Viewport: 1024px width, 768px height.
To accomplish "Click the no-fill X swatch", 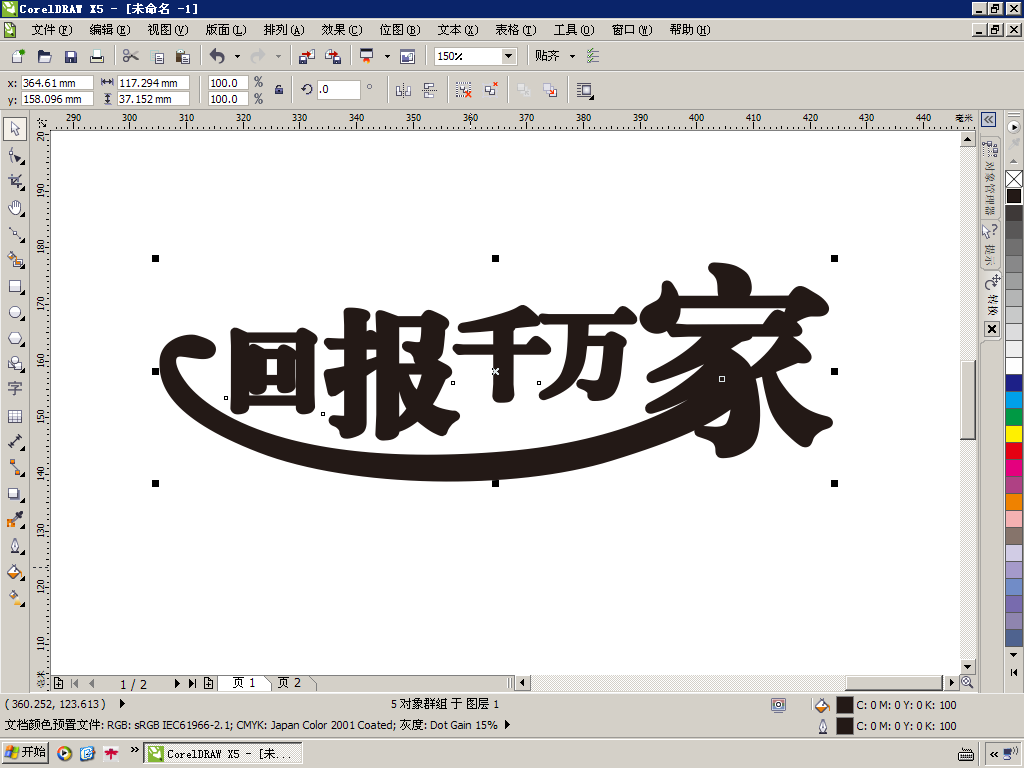I will (x=1014, y=179).
